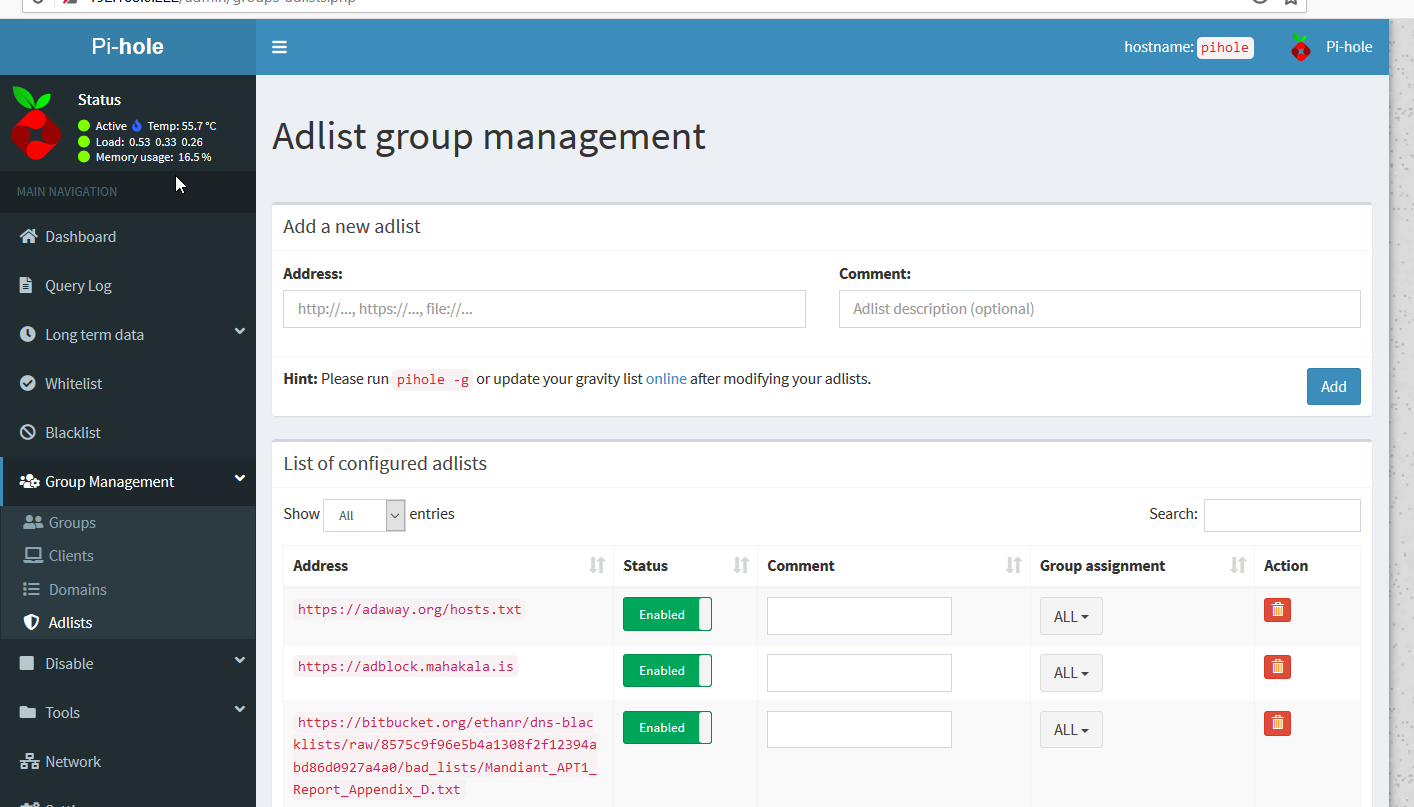
Task: Open group ALL dropdown for adblock.mahakala.is
Action: (x=1071, y=673)
